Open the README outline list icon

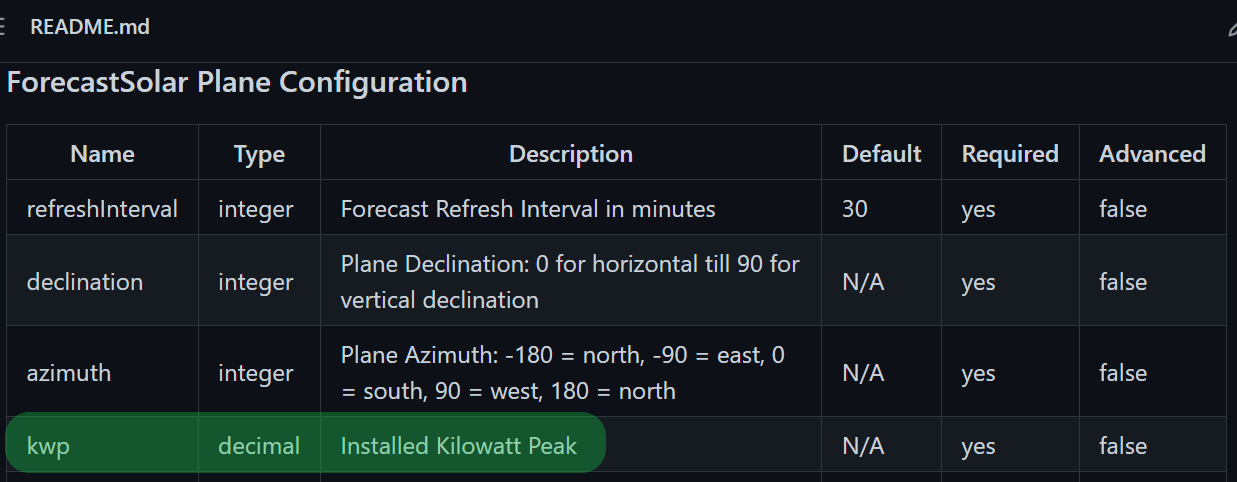click(3, 27)
